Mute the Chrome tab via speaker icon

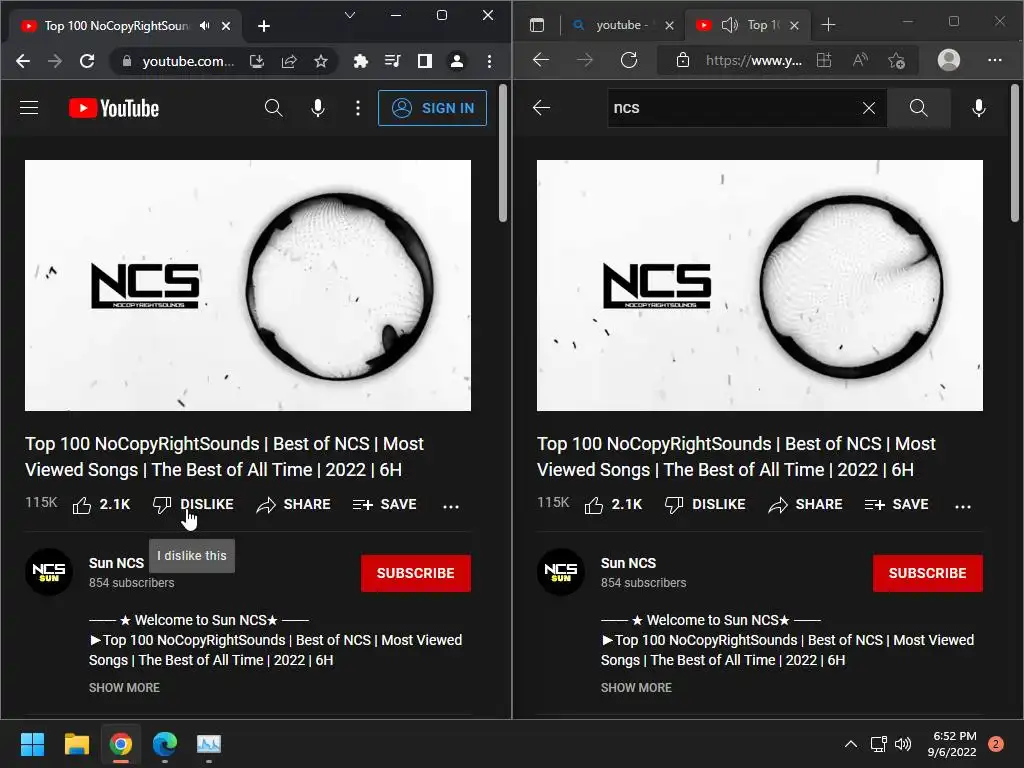coord(205,25)
